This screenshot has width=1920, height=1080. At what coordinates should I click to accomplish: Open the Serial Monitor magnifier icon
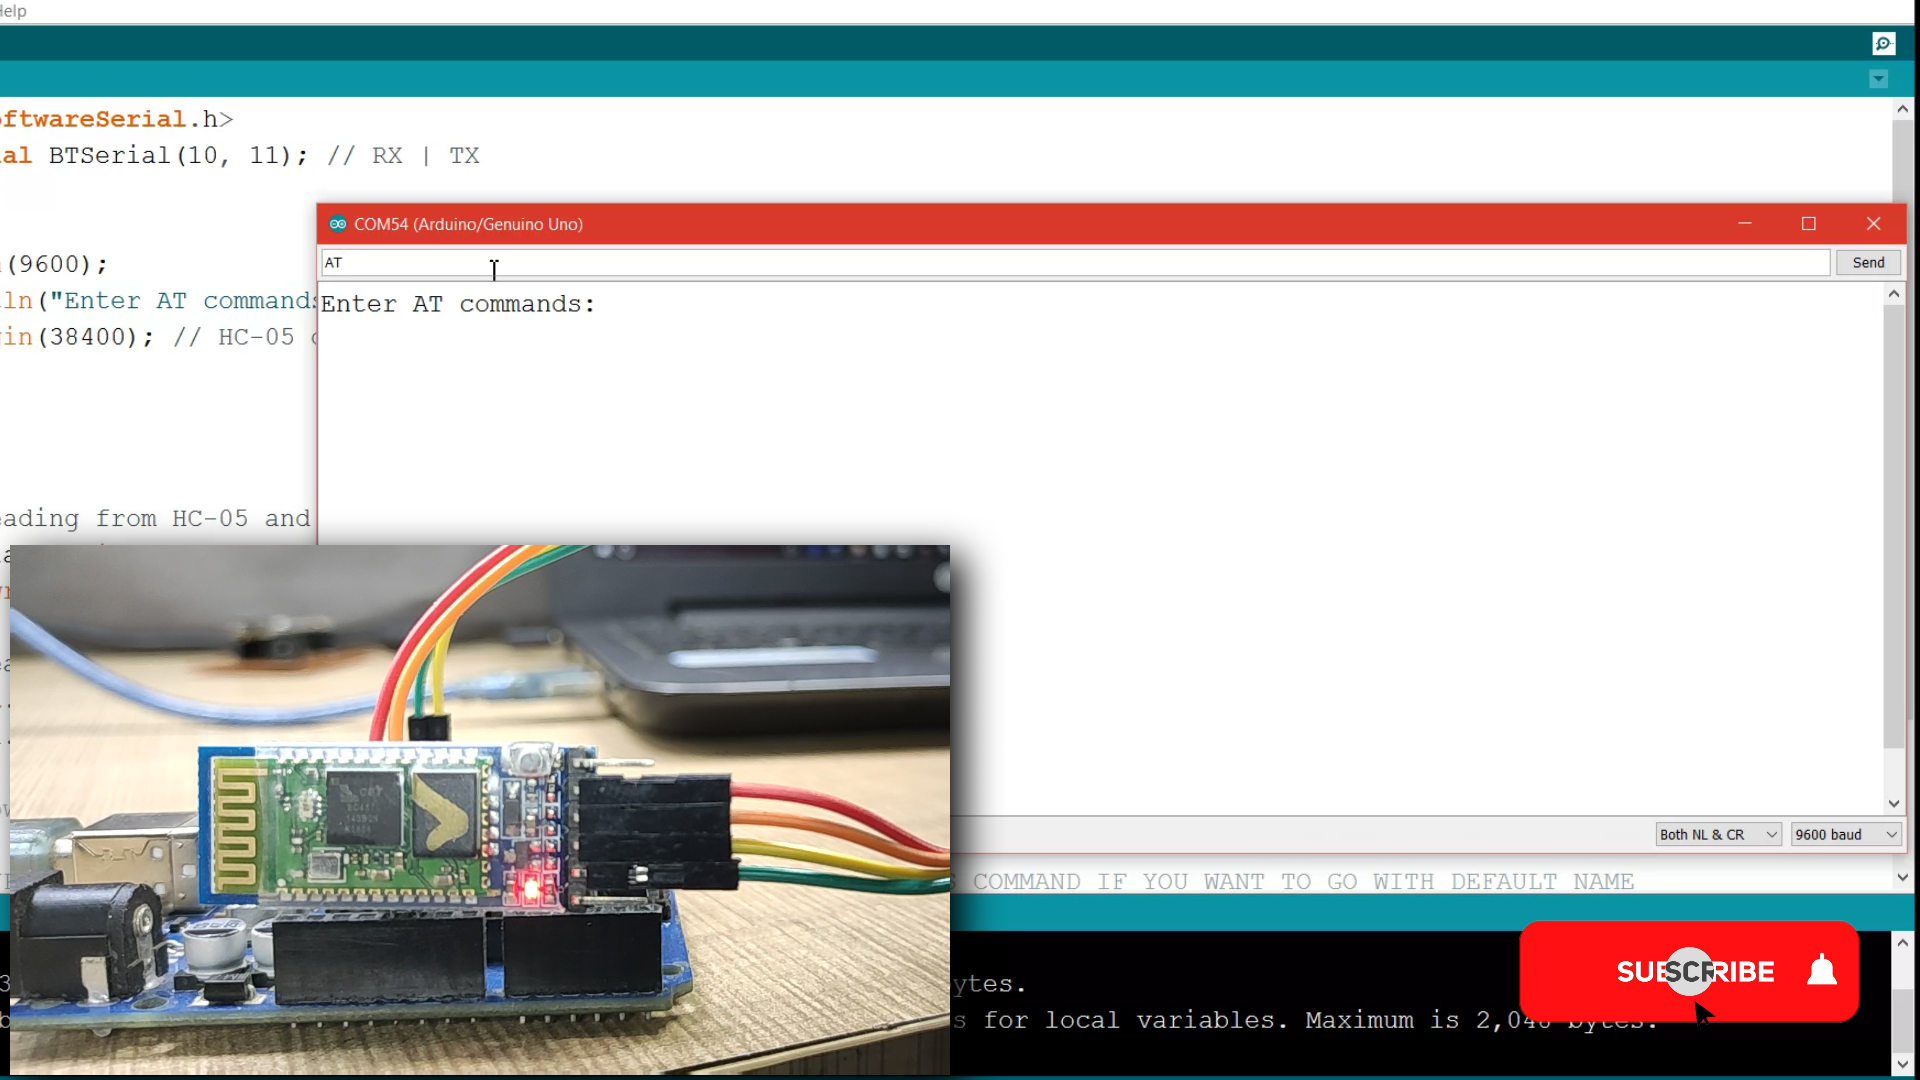click(x=1884, y=43)
